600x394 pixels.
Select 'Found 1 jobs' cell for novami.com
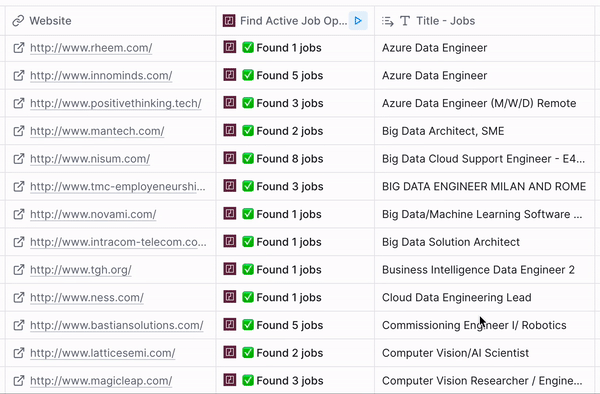coord(295,214)
